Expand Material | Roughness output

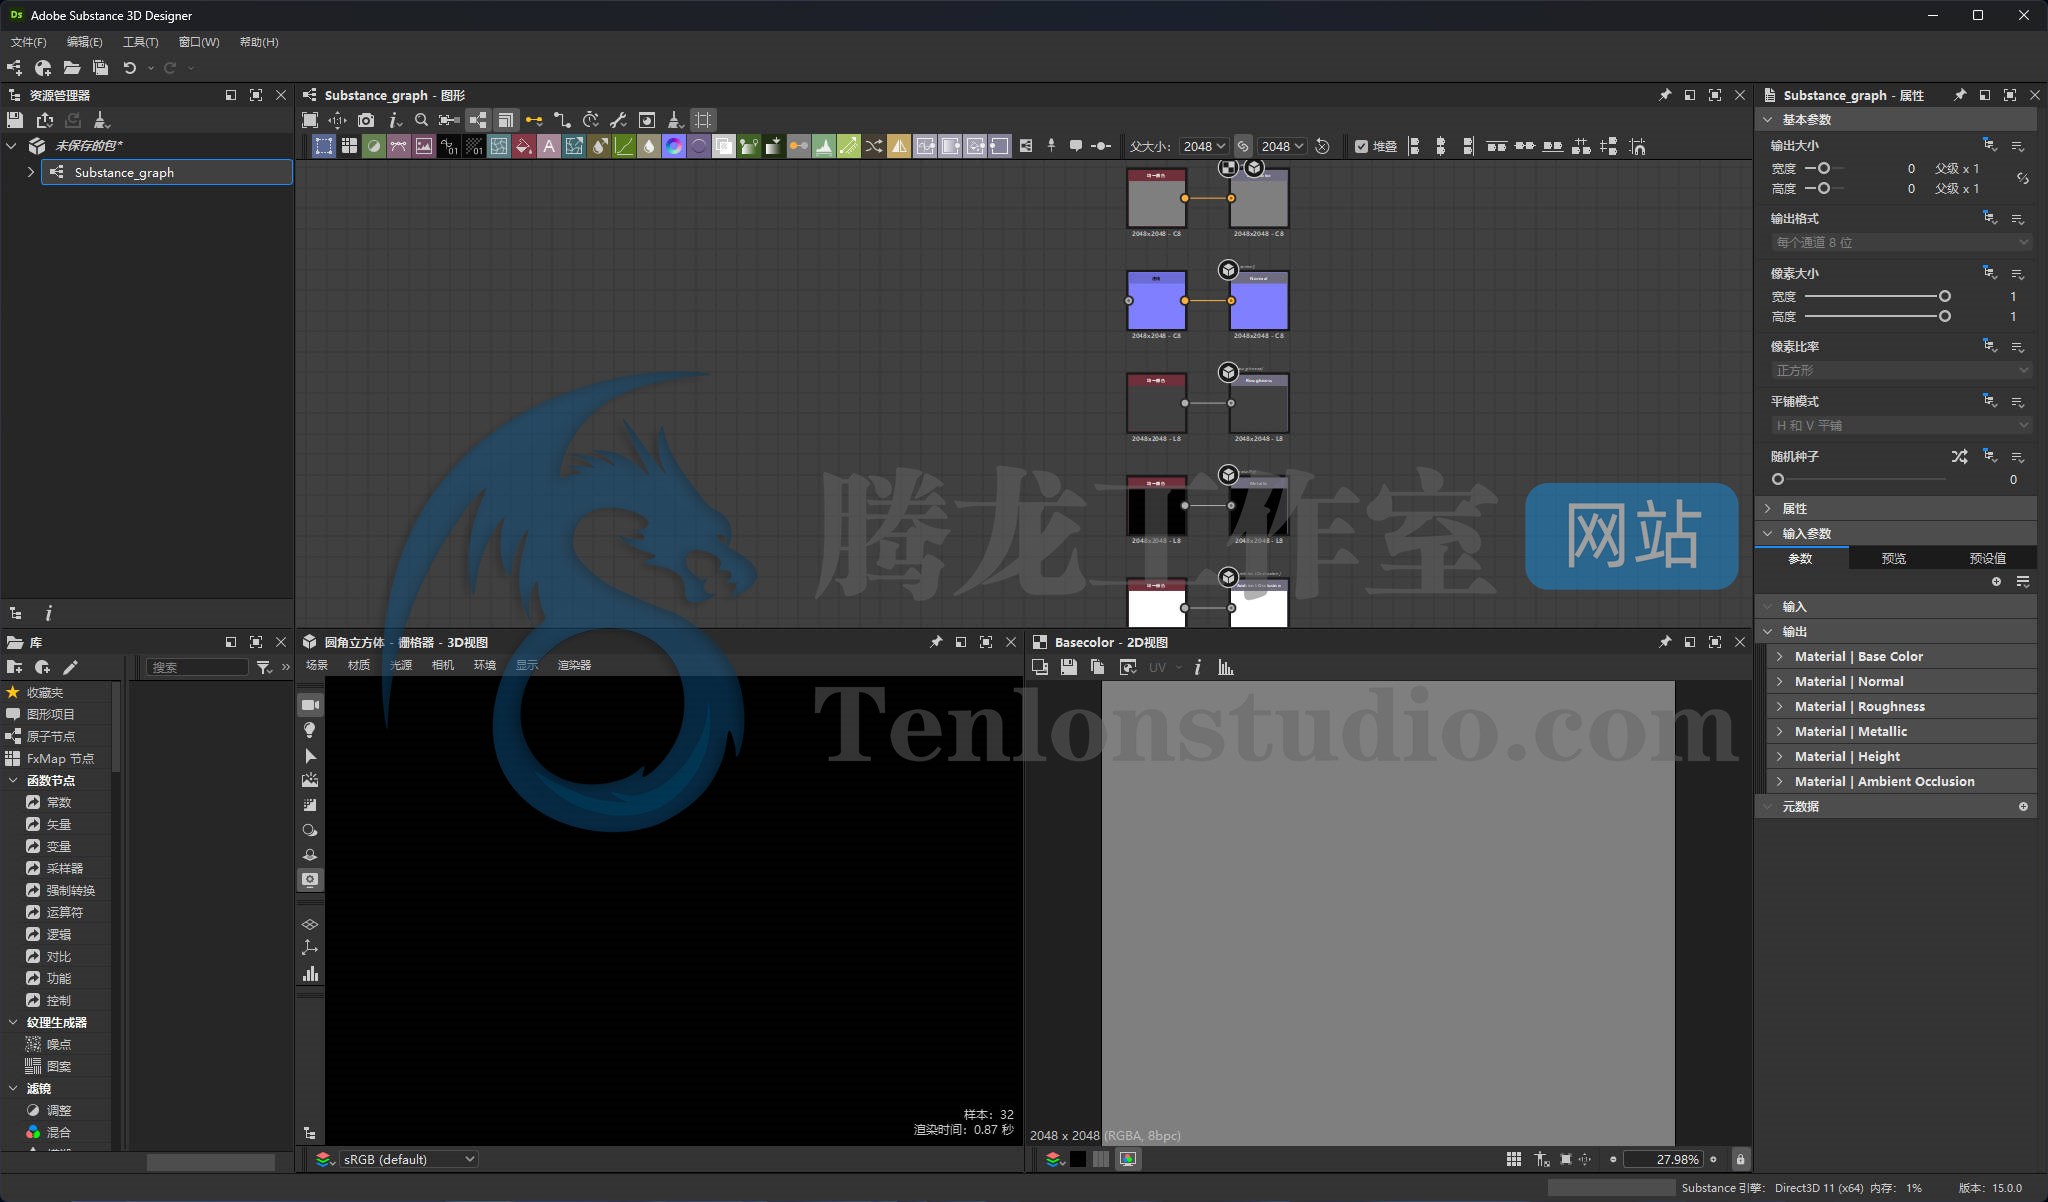tap(1780, 706)
